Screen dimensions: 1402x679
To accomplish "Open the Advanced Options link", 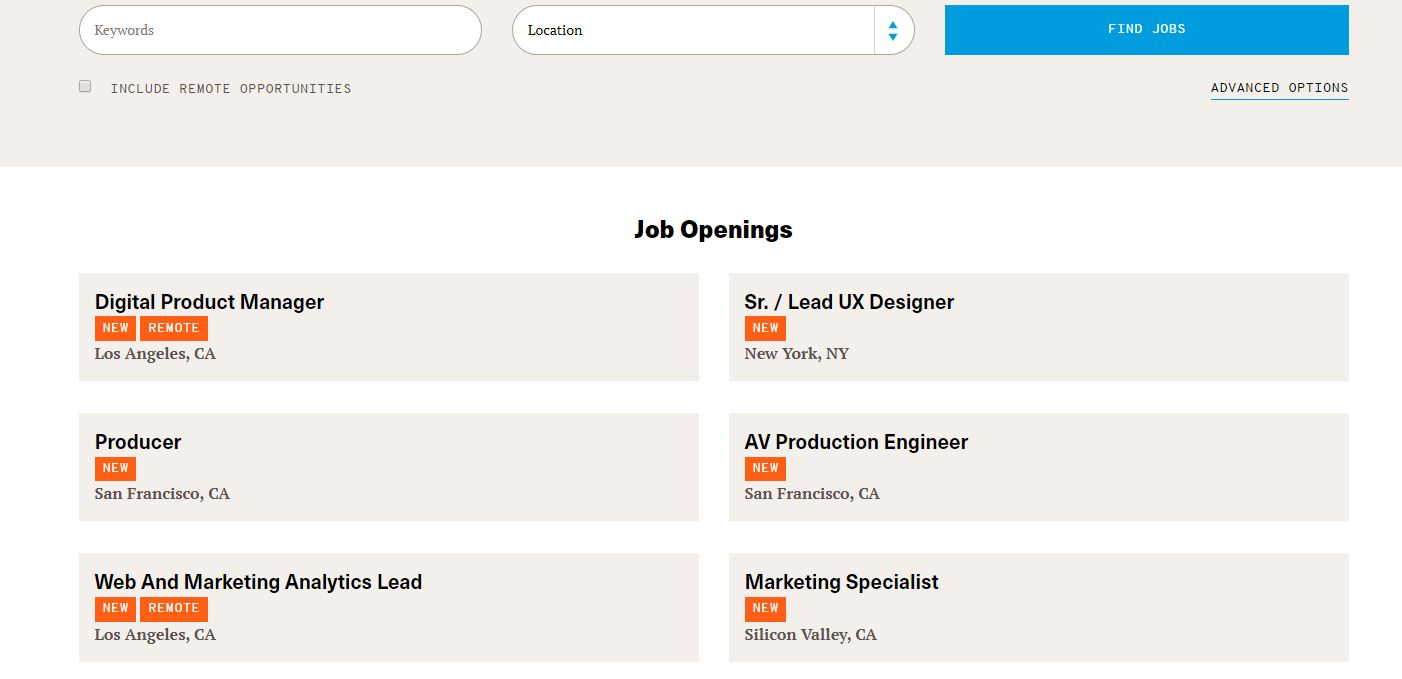I will coord(1279,88).
